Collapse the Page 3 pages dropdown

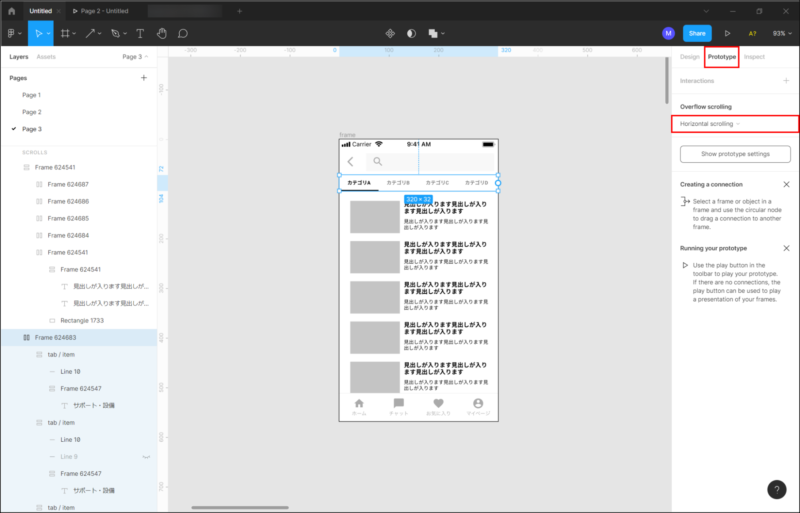133,57
